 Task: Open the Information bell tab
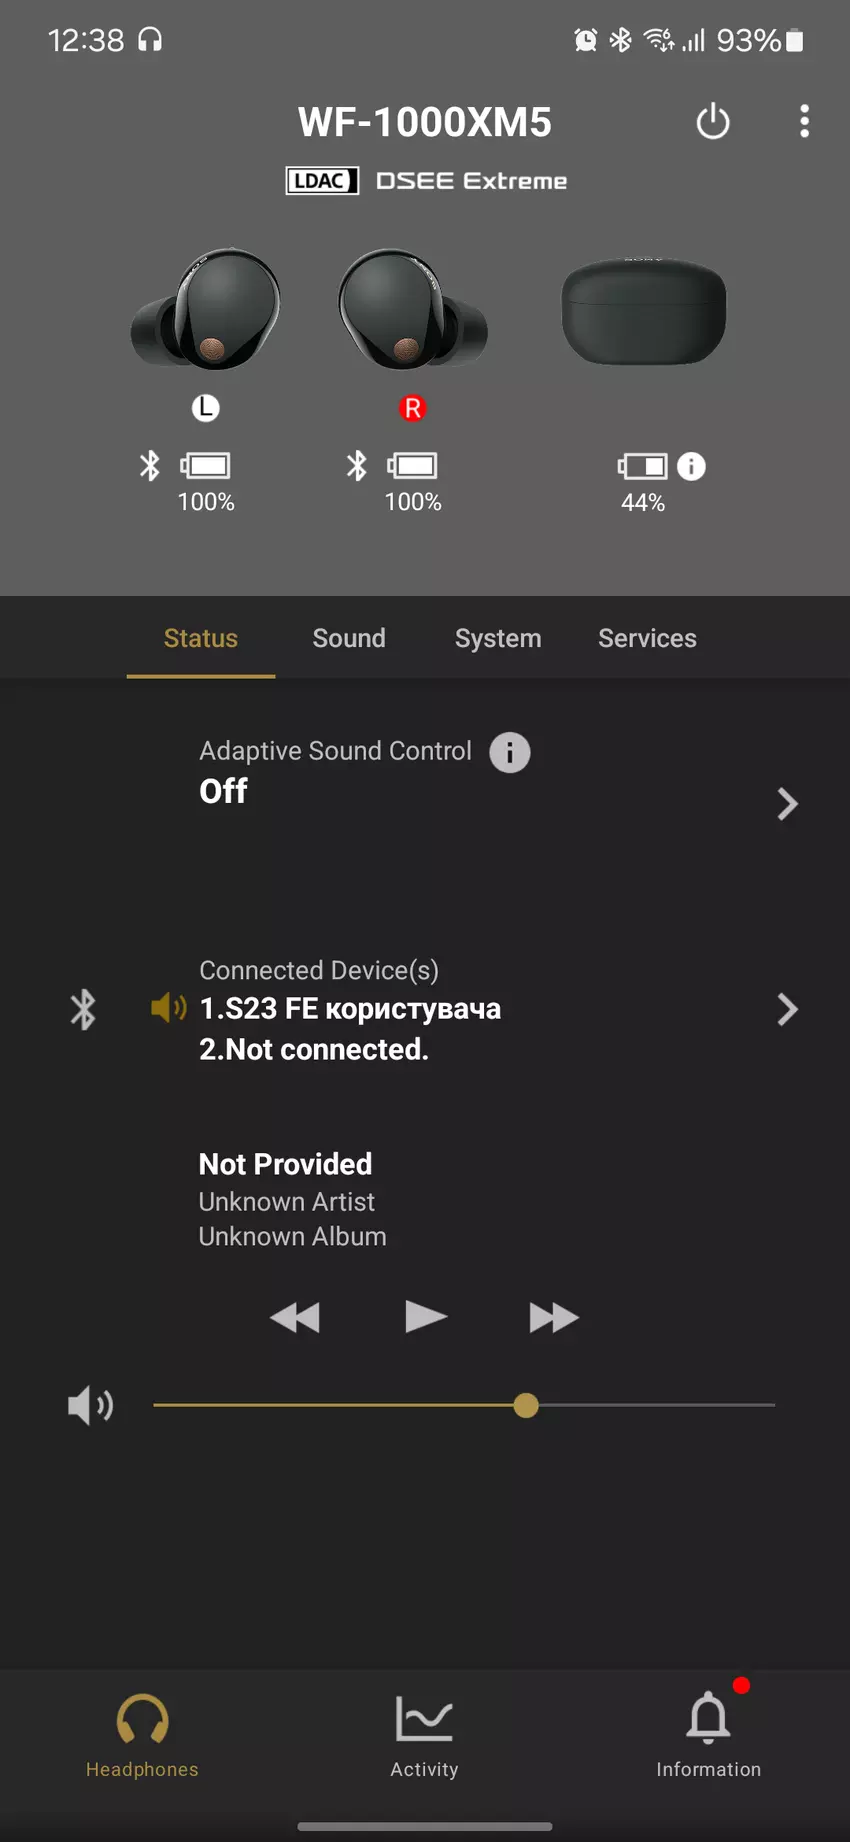click(708, 1733)
